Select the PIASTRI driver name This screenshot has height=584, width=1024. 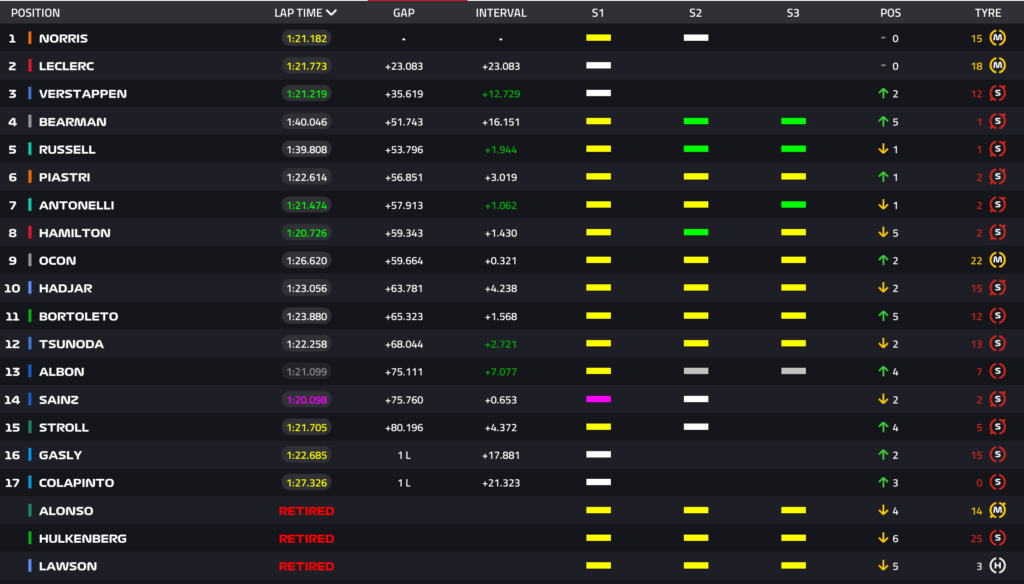[63, 177]
